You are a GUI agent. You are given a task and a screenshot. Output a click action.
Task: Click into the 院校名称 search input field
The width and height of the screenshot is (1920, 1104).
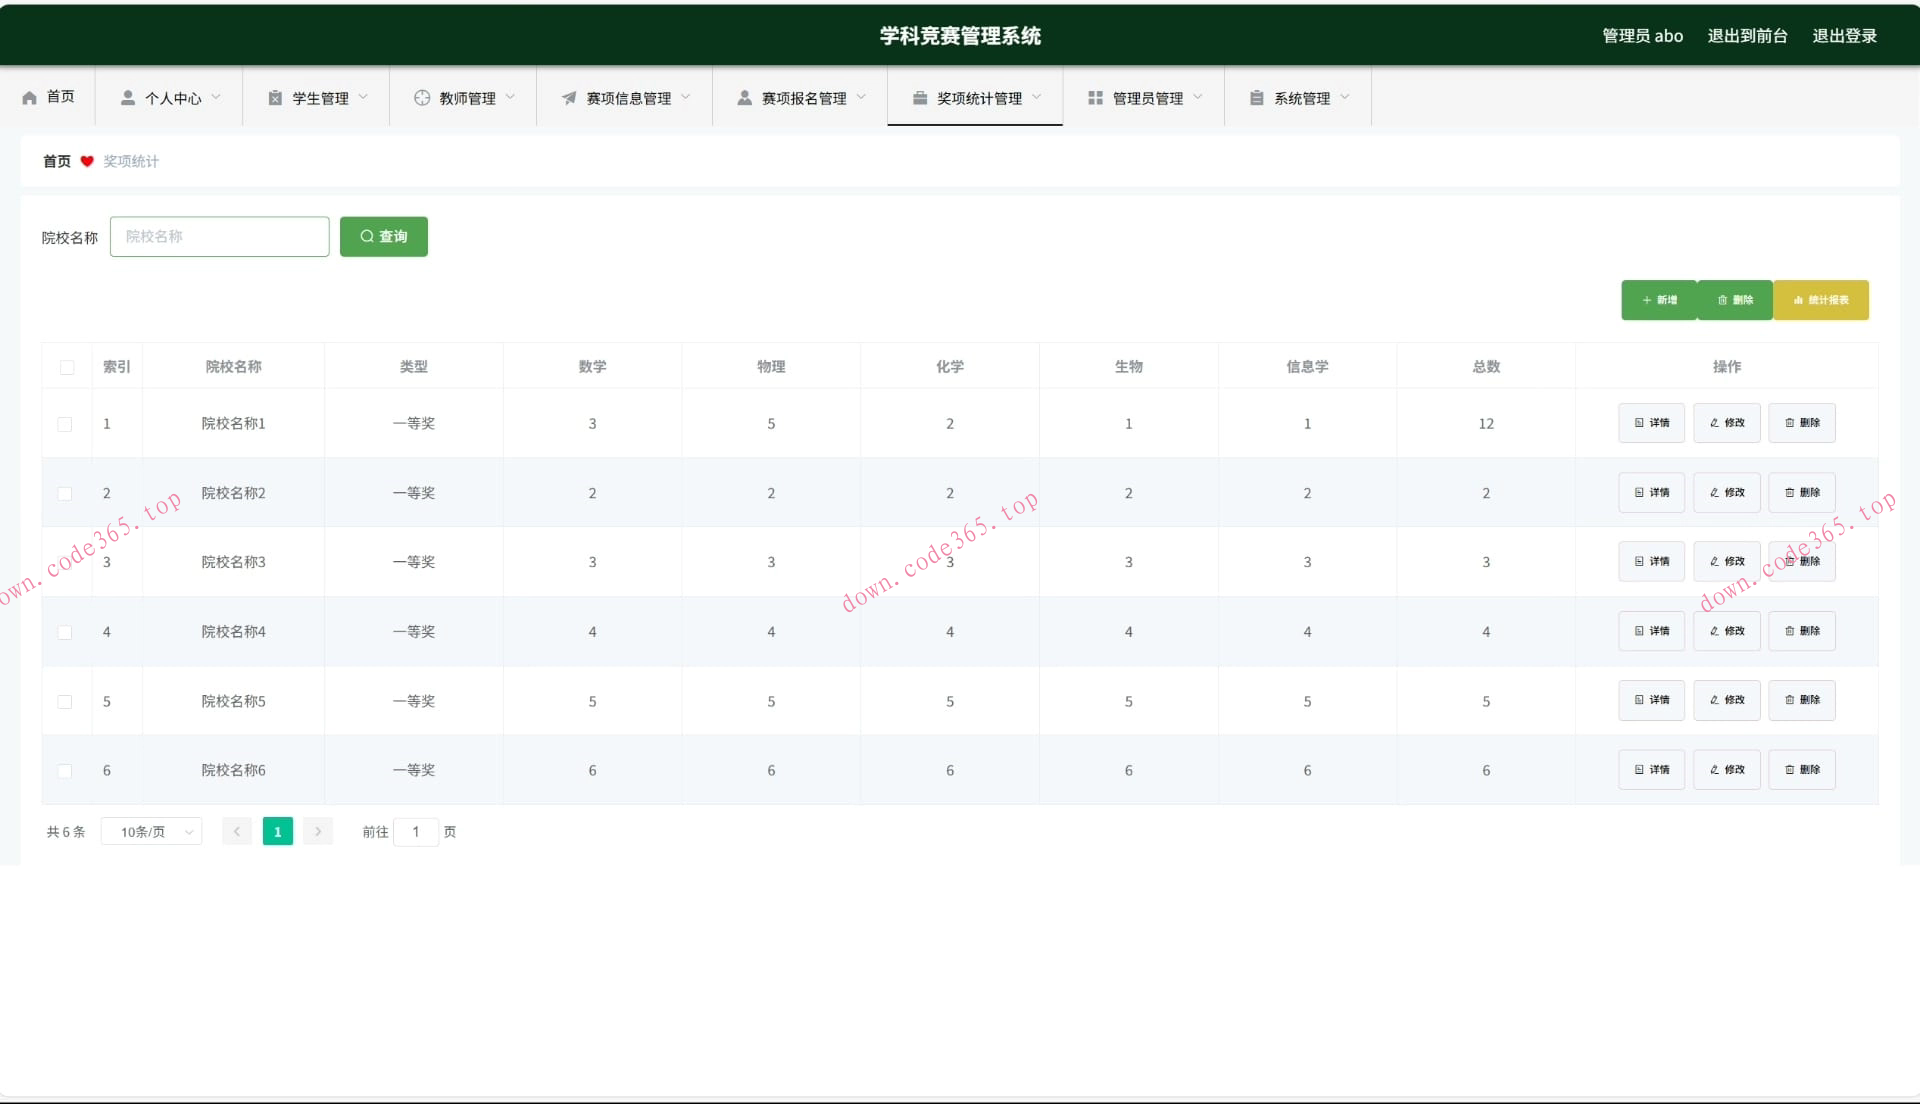coord(219,237)
